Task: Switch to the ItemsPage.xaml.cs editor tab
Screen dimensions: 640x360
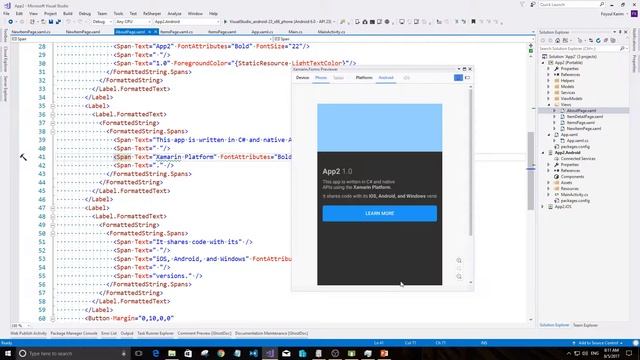Action: [x=176, y=32]
